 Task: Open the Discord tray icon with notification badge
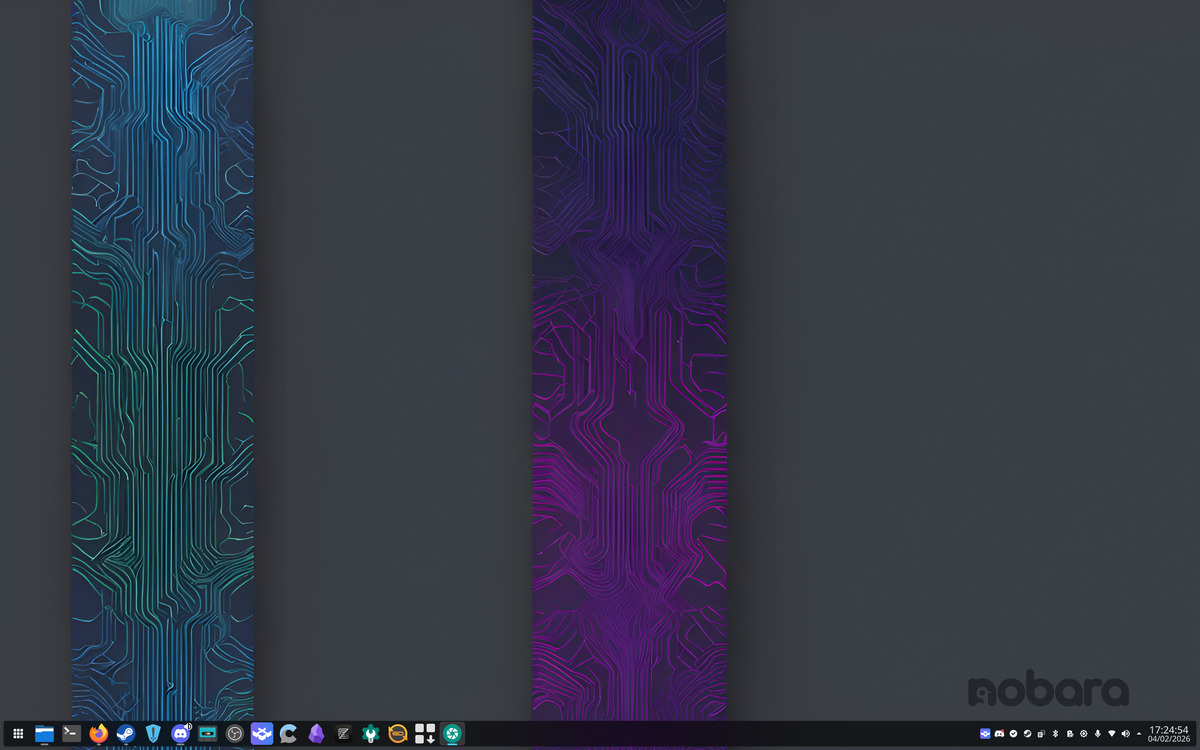click(x=999, y=733)
